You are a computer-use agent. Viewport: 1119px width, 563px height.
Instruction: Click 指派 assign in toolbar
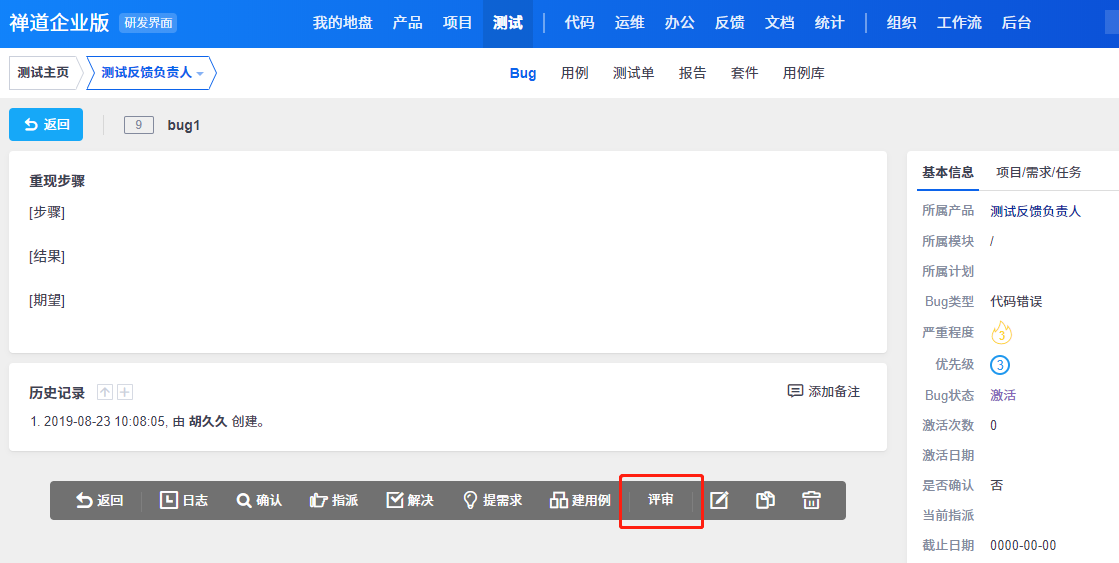pyautogui.click(x=334, y=500)
